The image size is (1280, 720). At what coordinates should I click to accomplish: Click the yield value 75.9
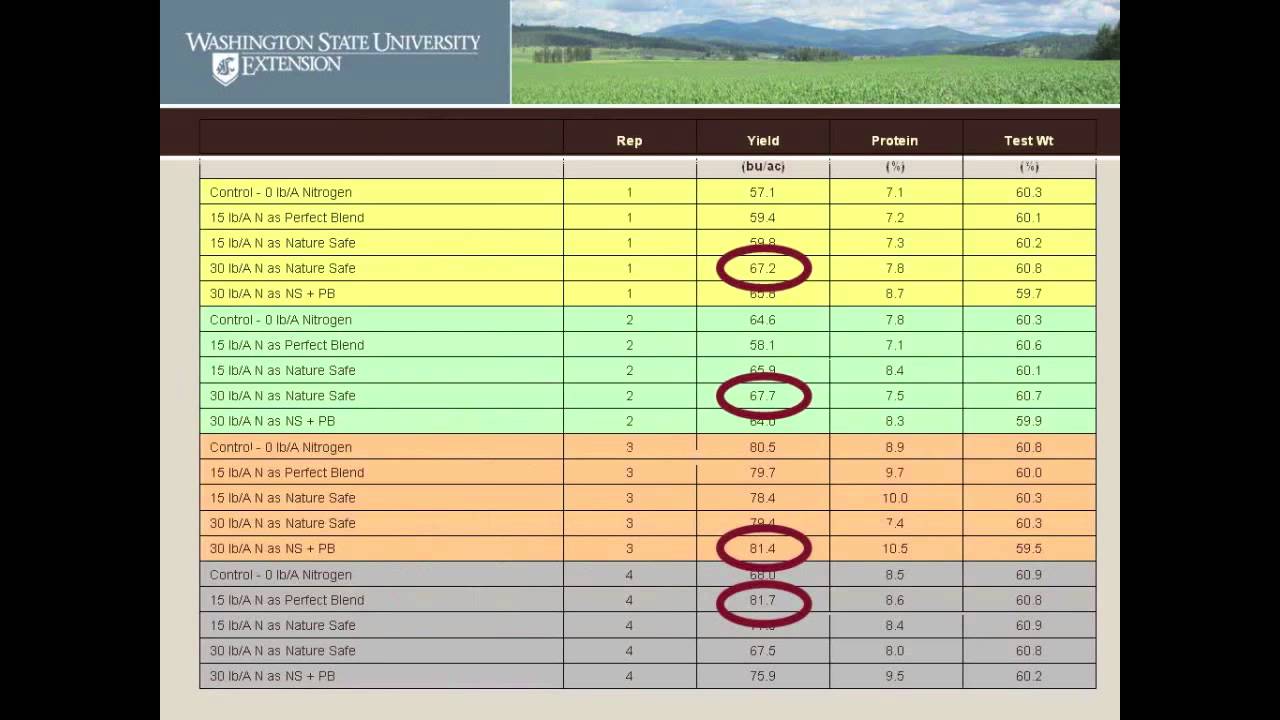[763, 677]
